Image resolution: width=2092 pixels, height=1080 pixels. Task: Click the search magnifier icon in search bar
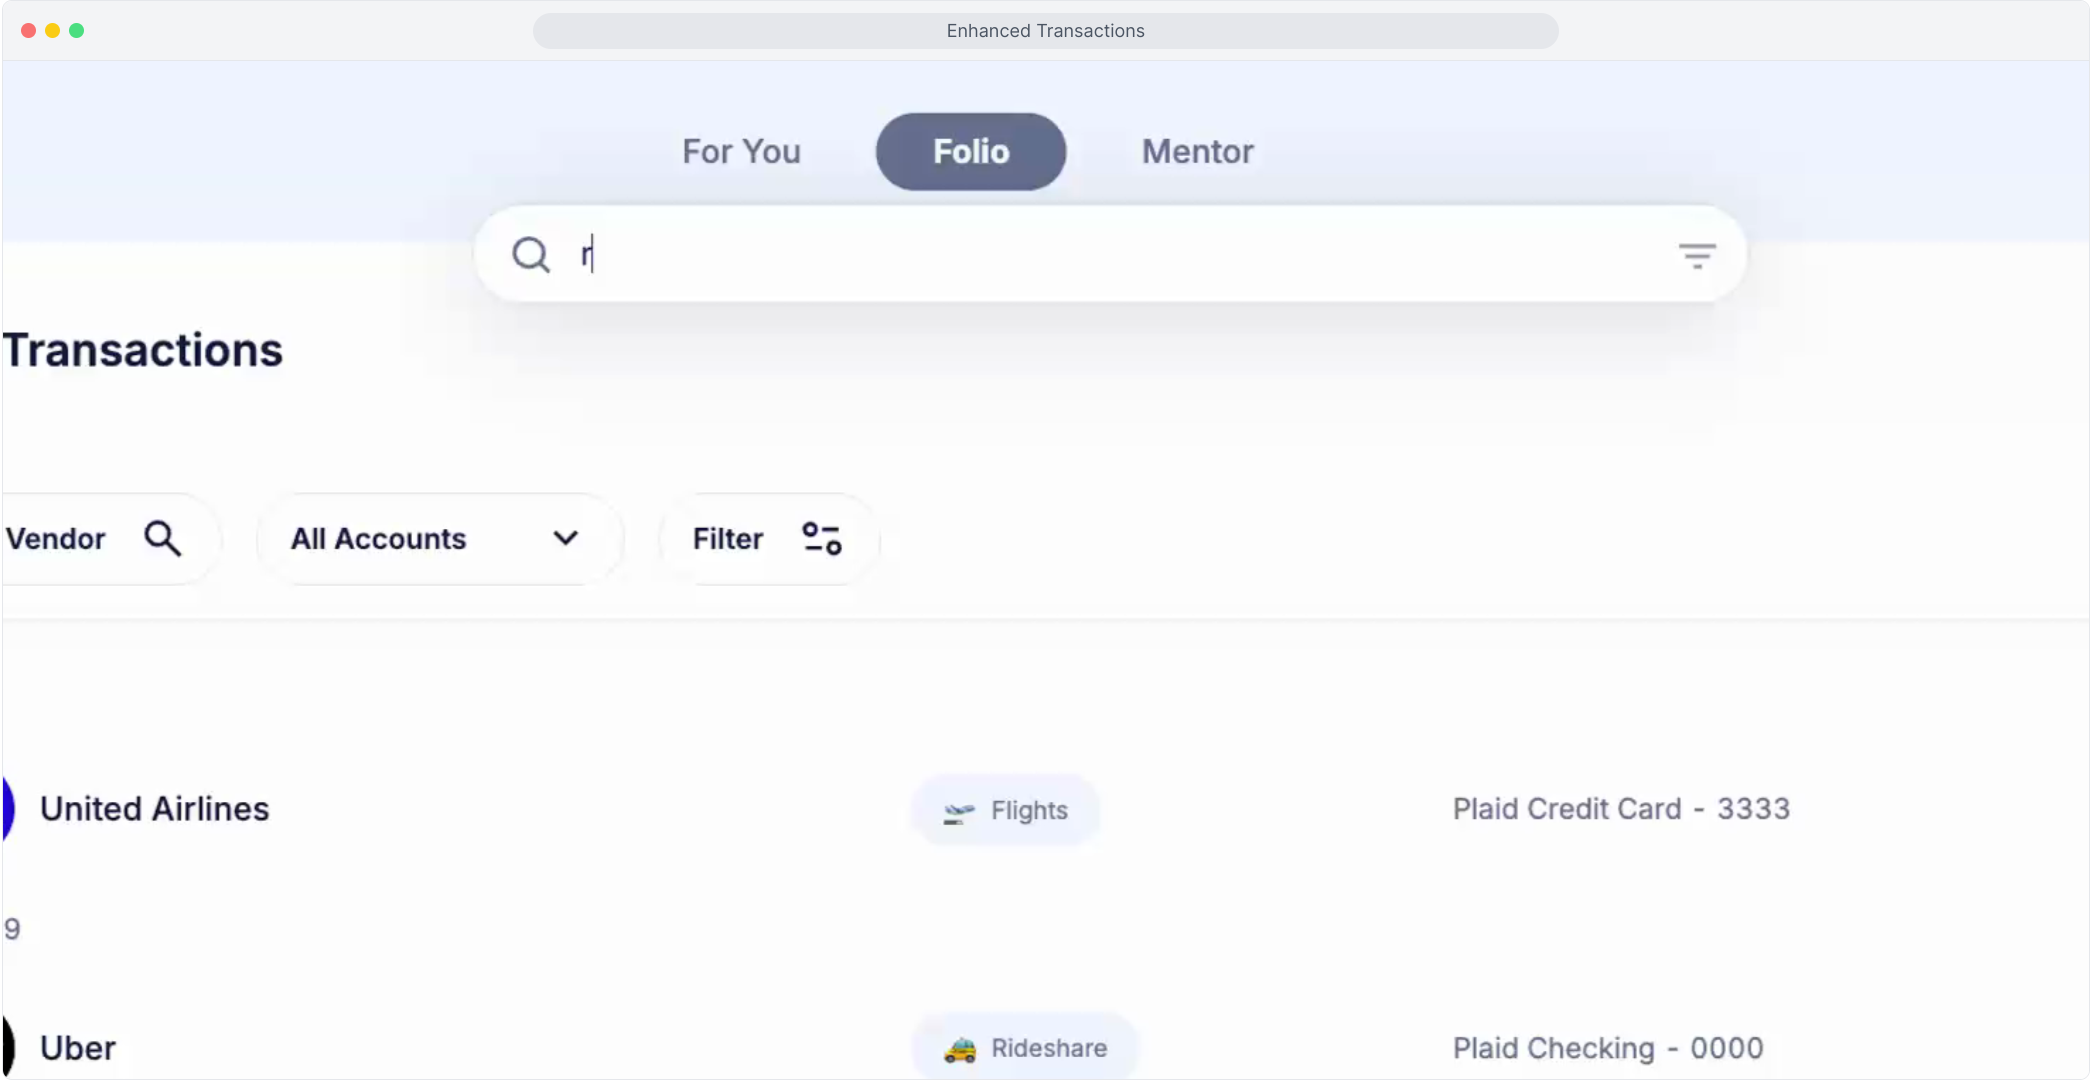click(x=530, y=255)
